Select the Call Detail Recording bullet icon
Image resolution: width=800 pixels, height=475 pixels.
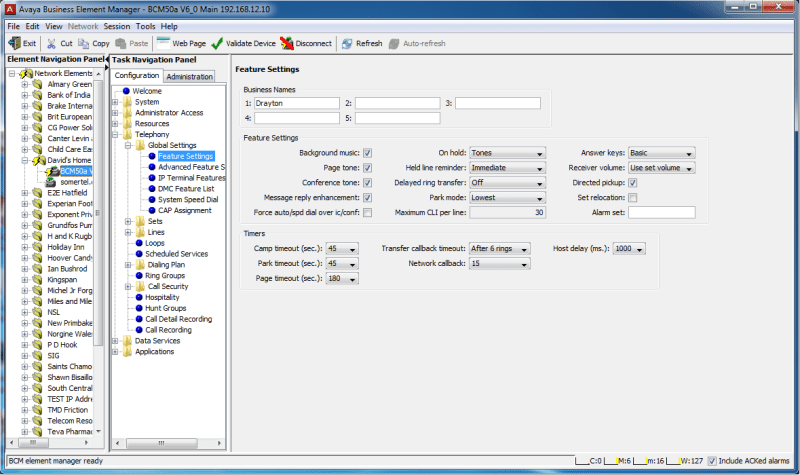[x=139, y=319]
